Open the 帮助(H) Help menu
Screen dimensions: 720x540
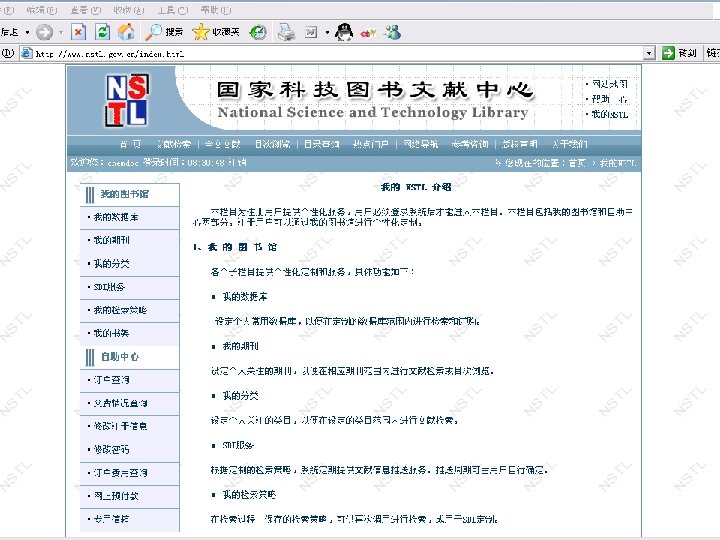point(216,10)
